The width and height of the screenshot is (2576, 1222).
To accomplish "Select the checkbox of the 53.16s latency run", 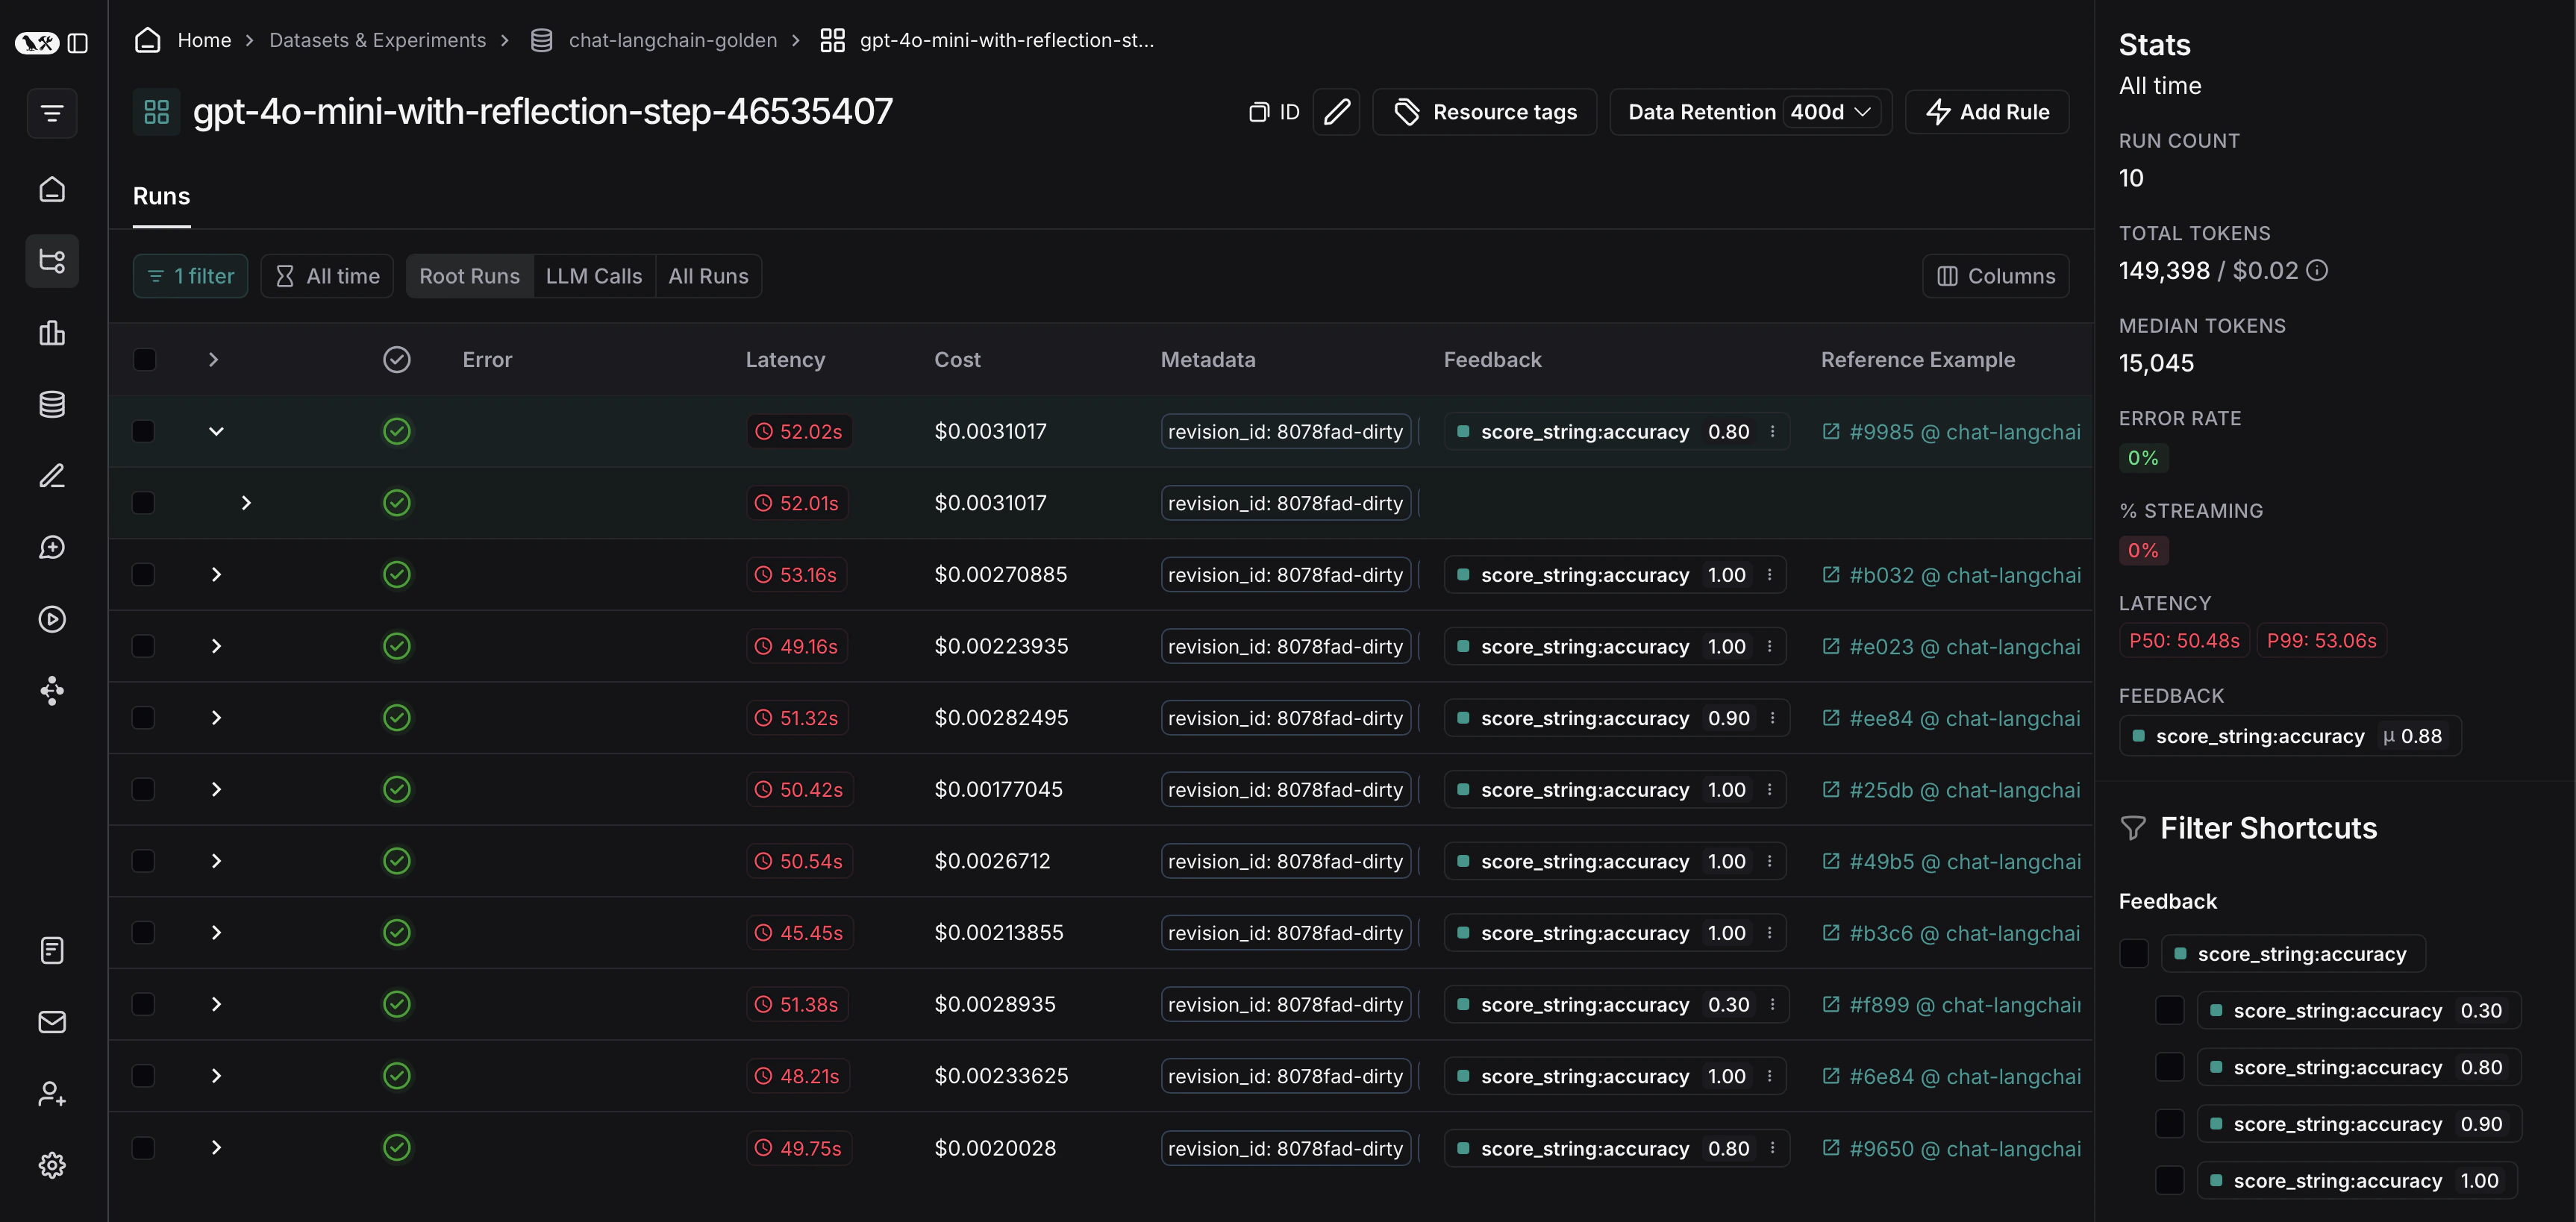I will pos(144,575).
